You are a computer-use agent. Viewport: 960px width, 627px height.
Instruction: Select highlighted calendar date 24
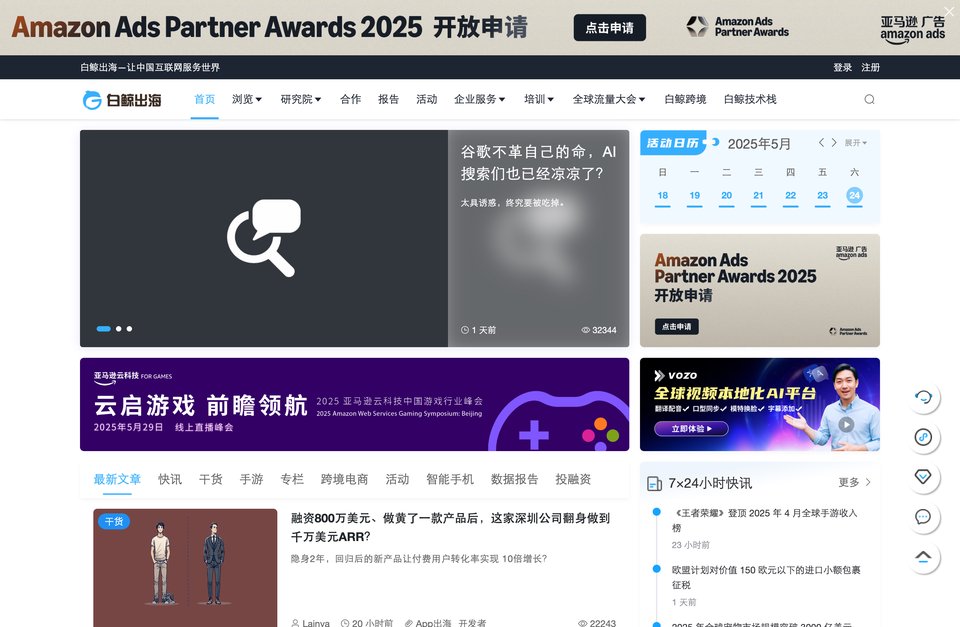pos(855,195)
